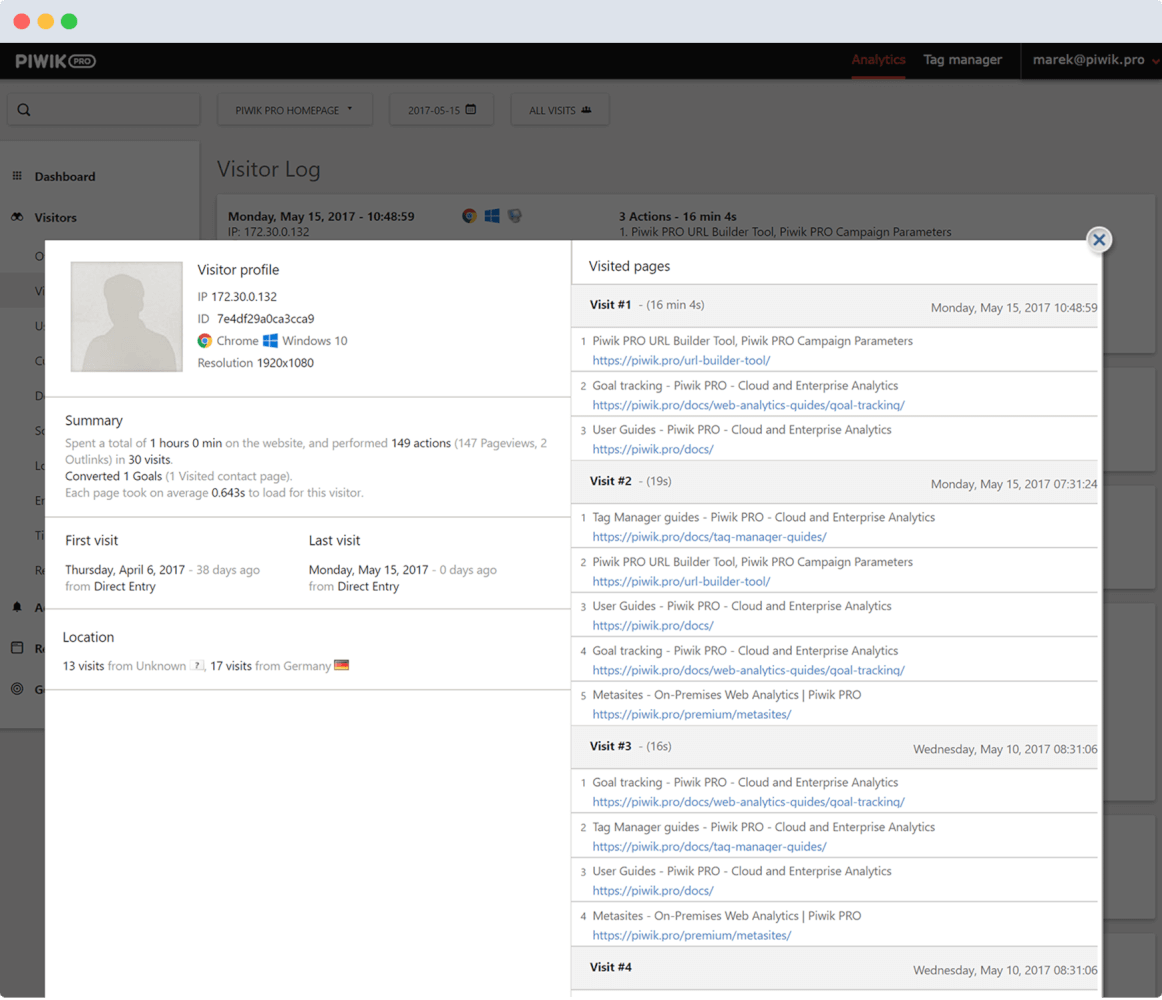Open Visitors in the sidebar
The image size is (1162, 1000).
pyautogui.click(x=56, y=217)
